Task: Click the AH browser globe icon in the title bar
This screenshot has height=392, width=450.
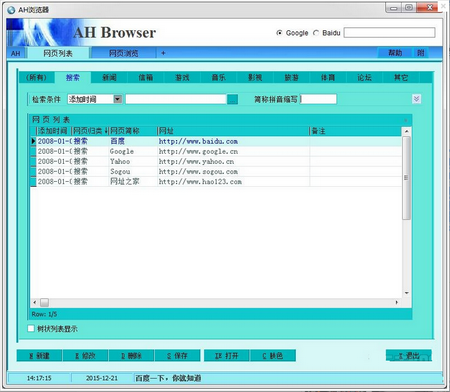Action: click(11, 10)
